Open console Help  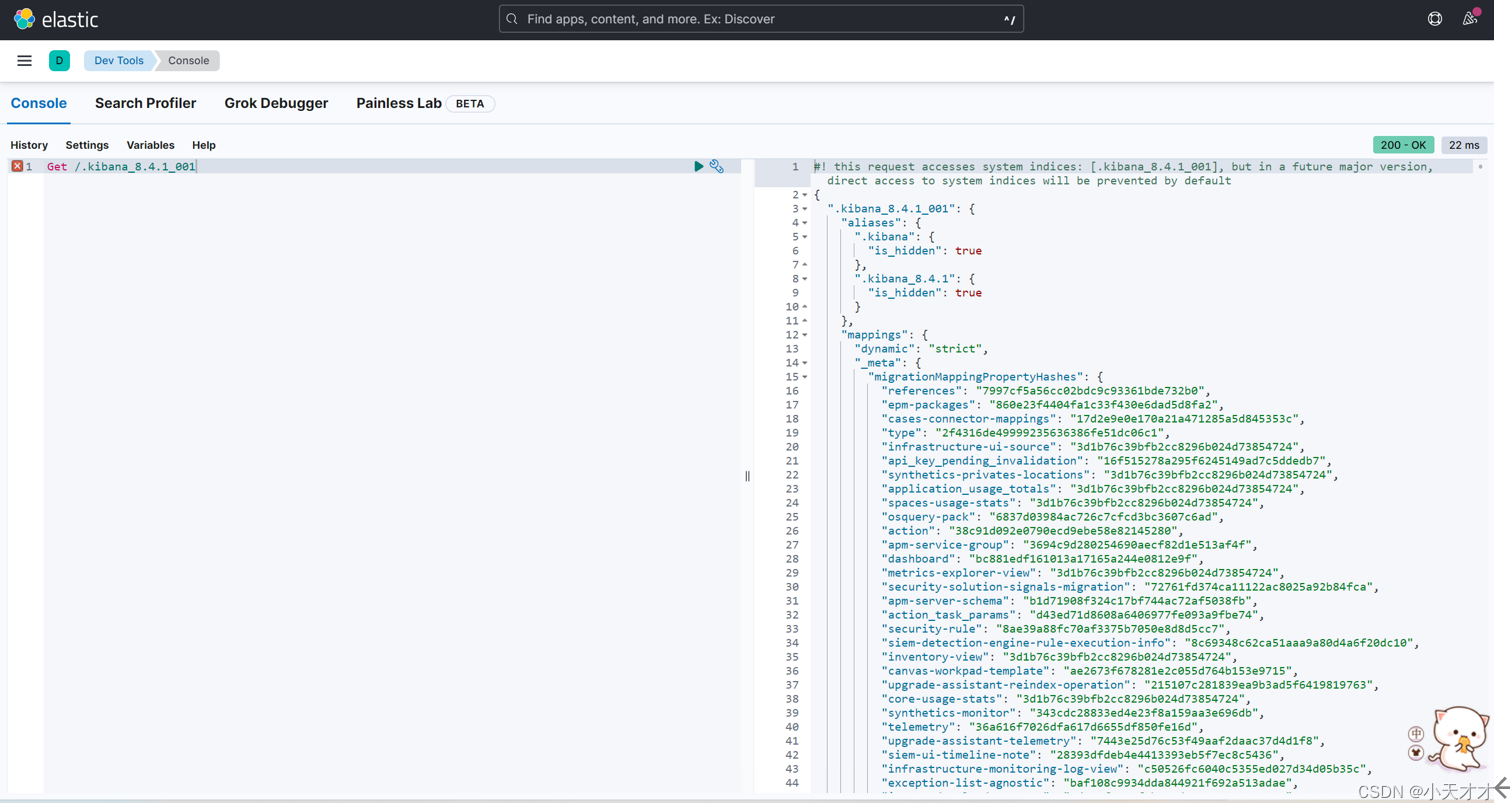(x=204, y=145)
